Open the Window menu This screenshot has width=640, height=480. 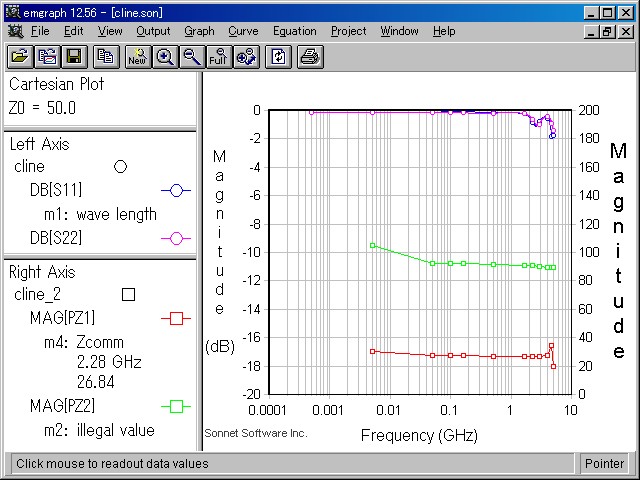[x=399, y=31]
